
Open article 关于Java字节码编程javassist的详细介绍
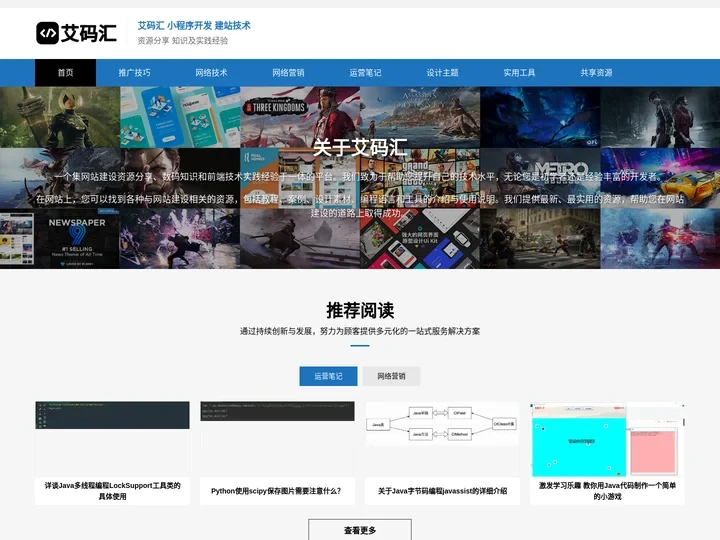(442, 491)
